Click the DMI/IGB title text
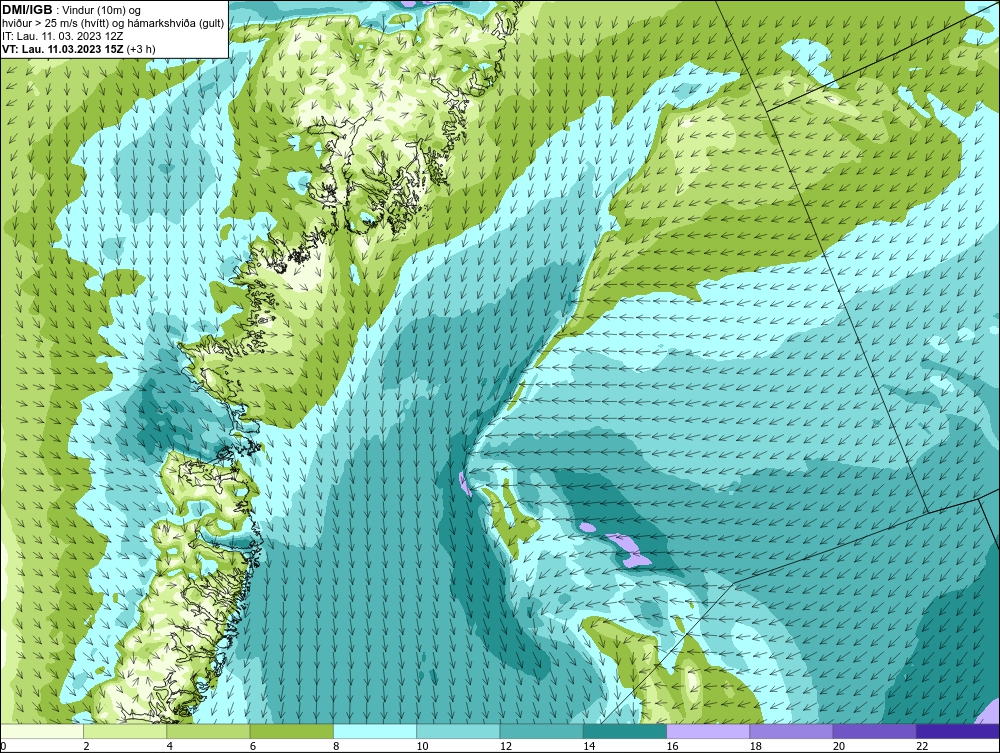Image resolution: width=1000 pixels, height=753 pixels. pyautogui.click(x=27, y=10)
